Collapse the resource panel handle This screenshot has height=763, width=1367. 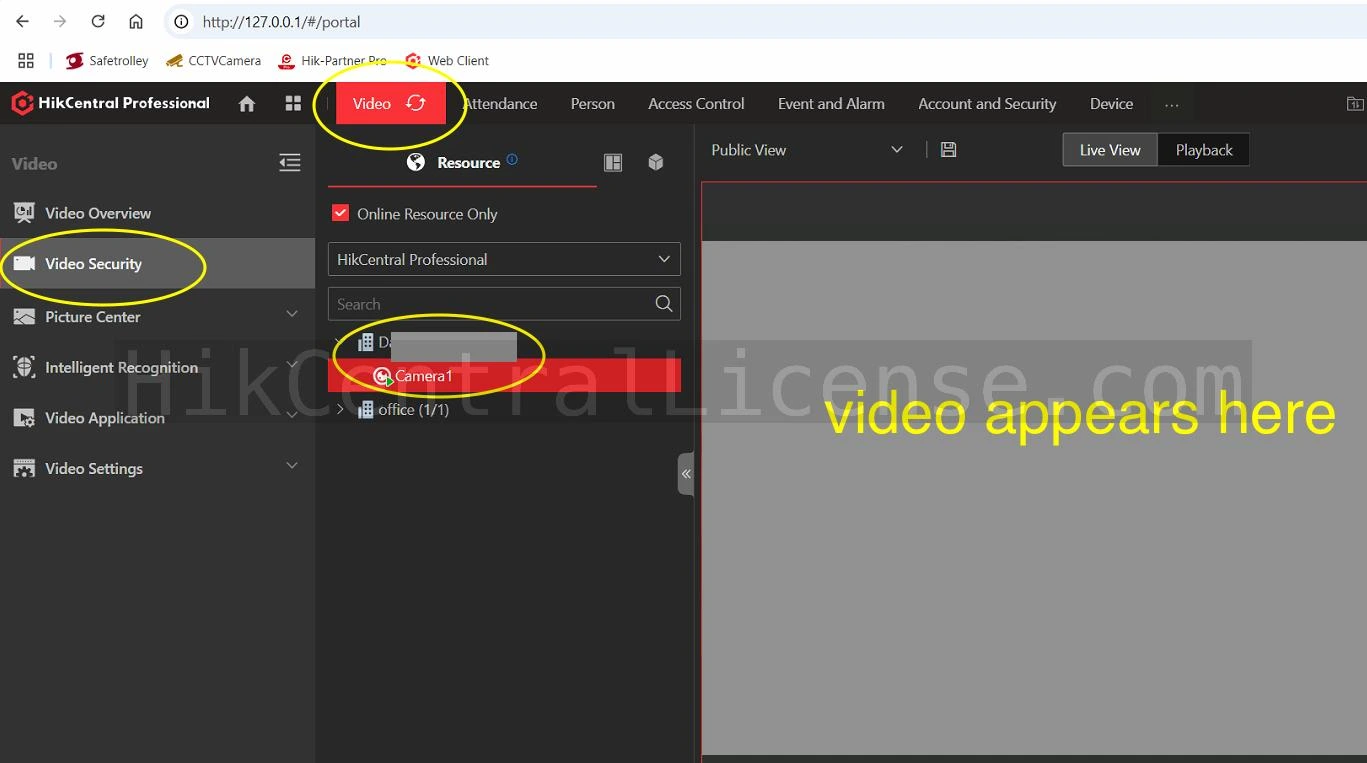click(686, 474)
